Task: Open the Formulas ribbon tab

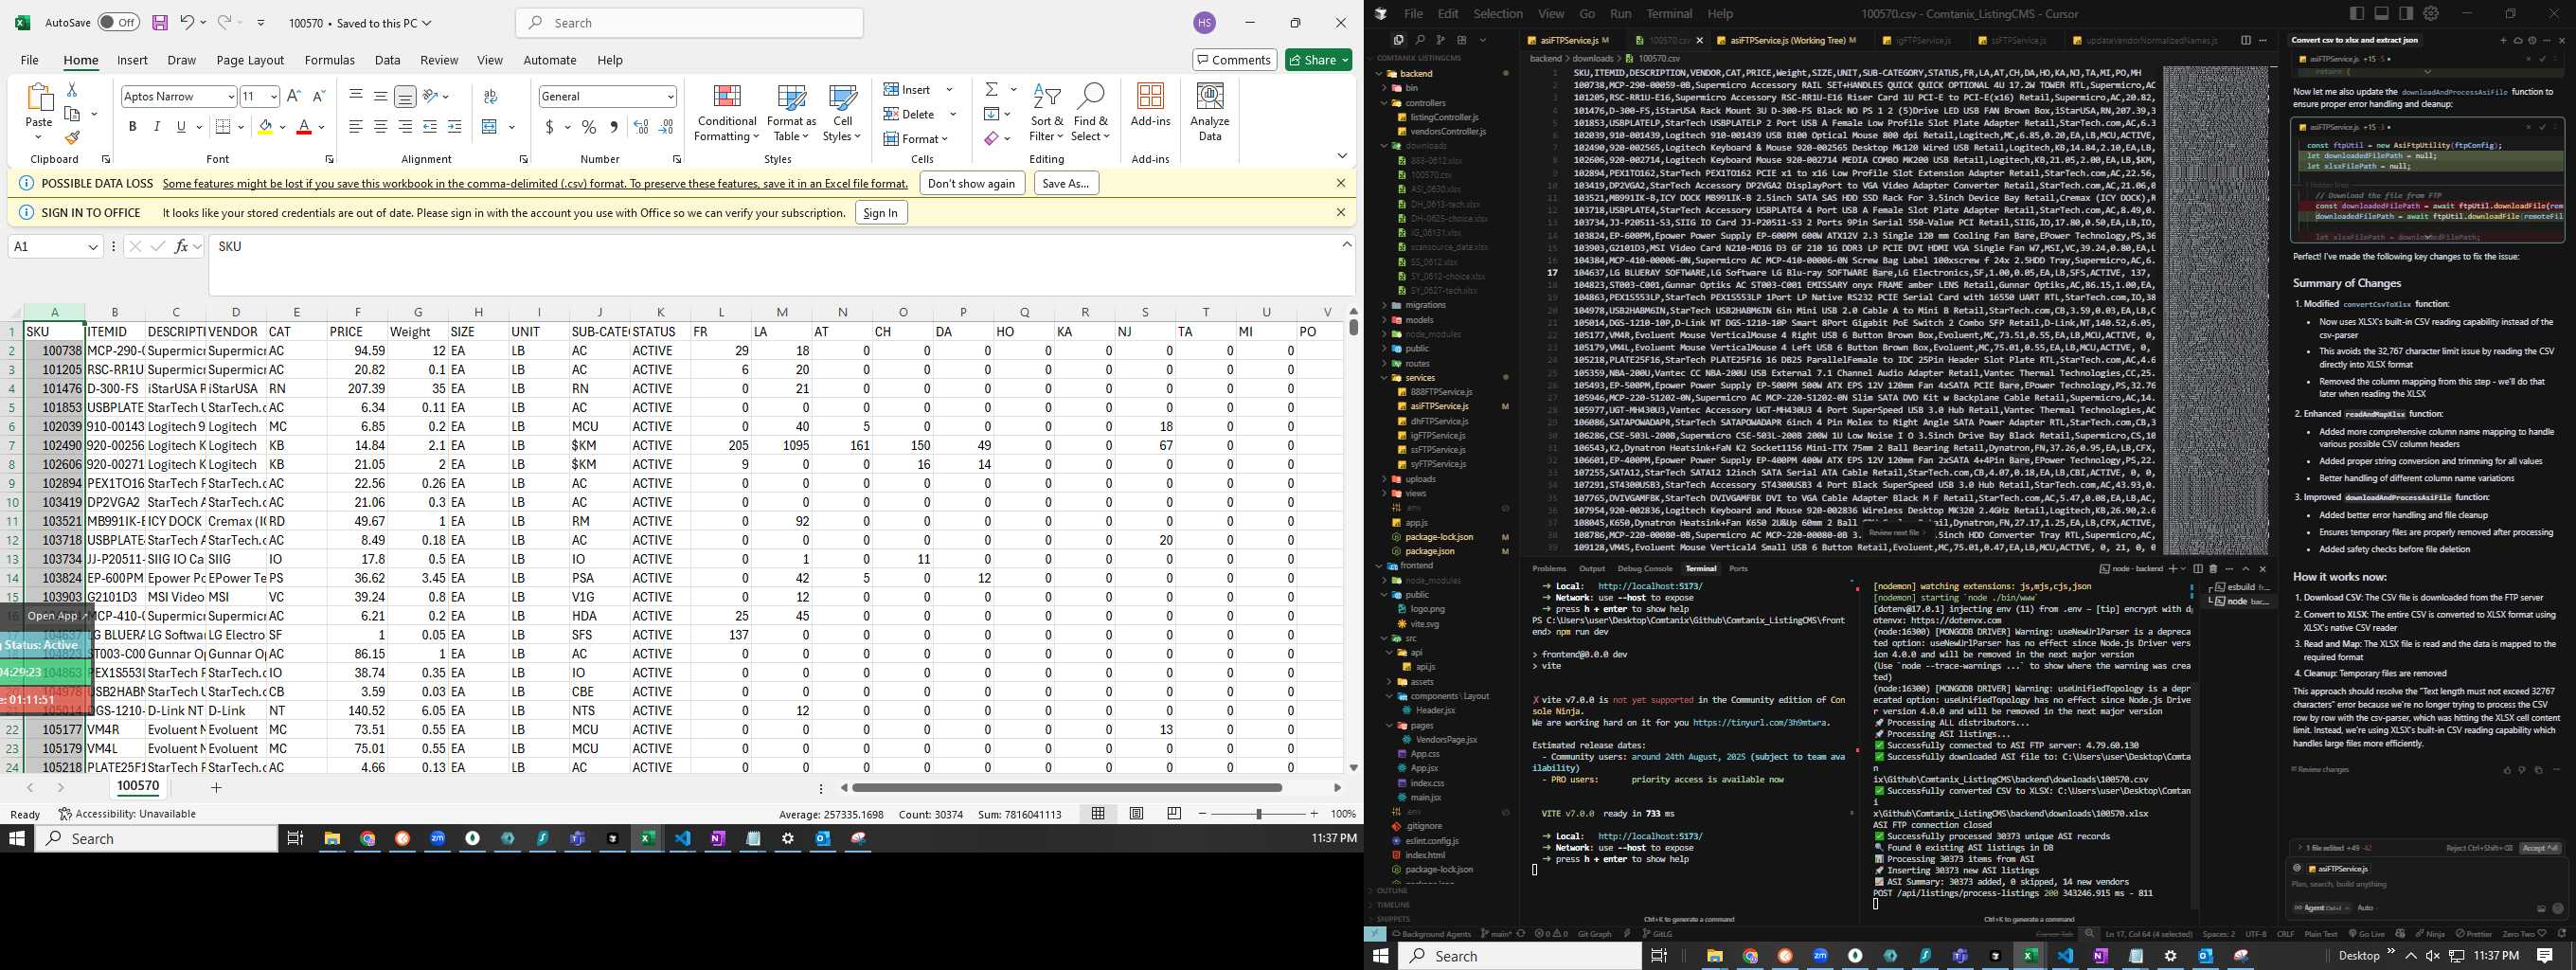Action: click(329, 60)
